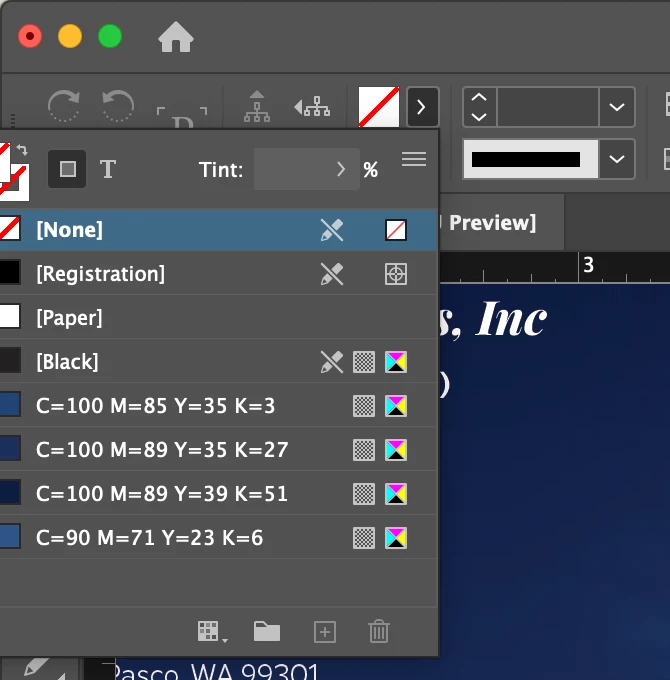
Task: Click New Color Group folder icon
Action: (267, 631)
